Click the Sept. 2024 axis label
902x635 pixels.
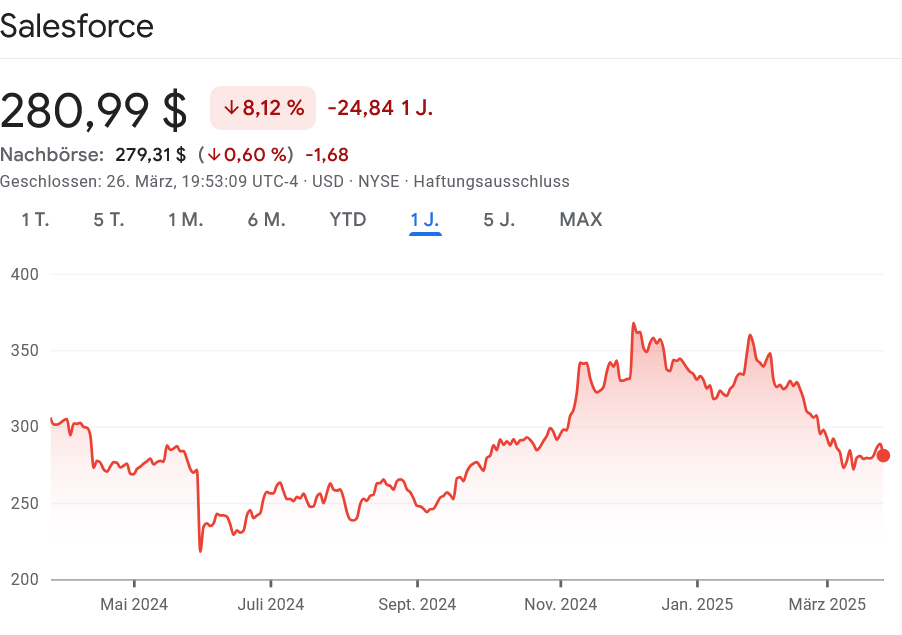pyautogui.click(x=418, y=604)
